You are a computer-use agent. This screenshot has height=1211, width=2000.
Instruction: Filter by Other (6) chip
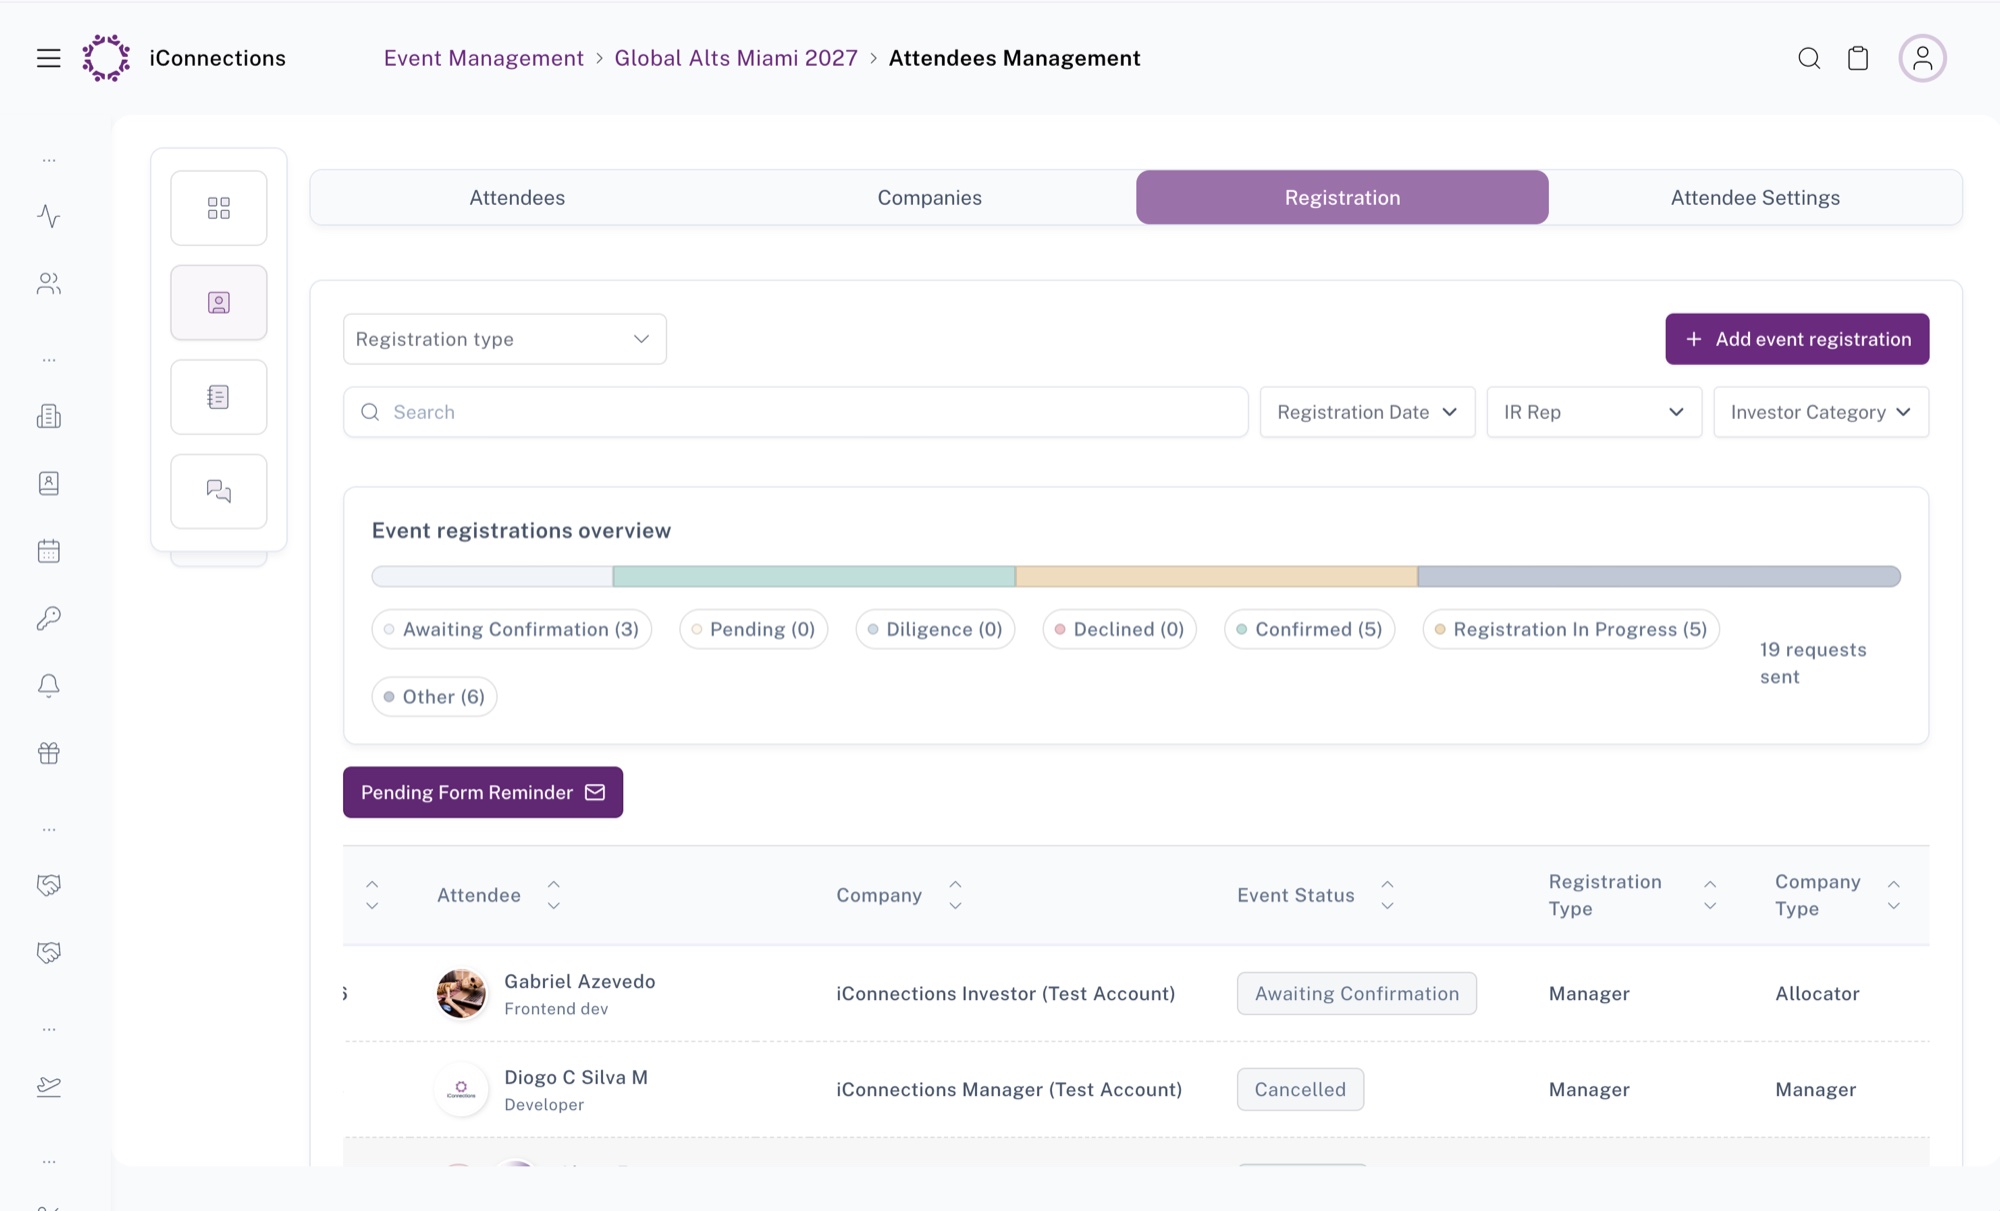pyautogui.click(x=434, y=697)
